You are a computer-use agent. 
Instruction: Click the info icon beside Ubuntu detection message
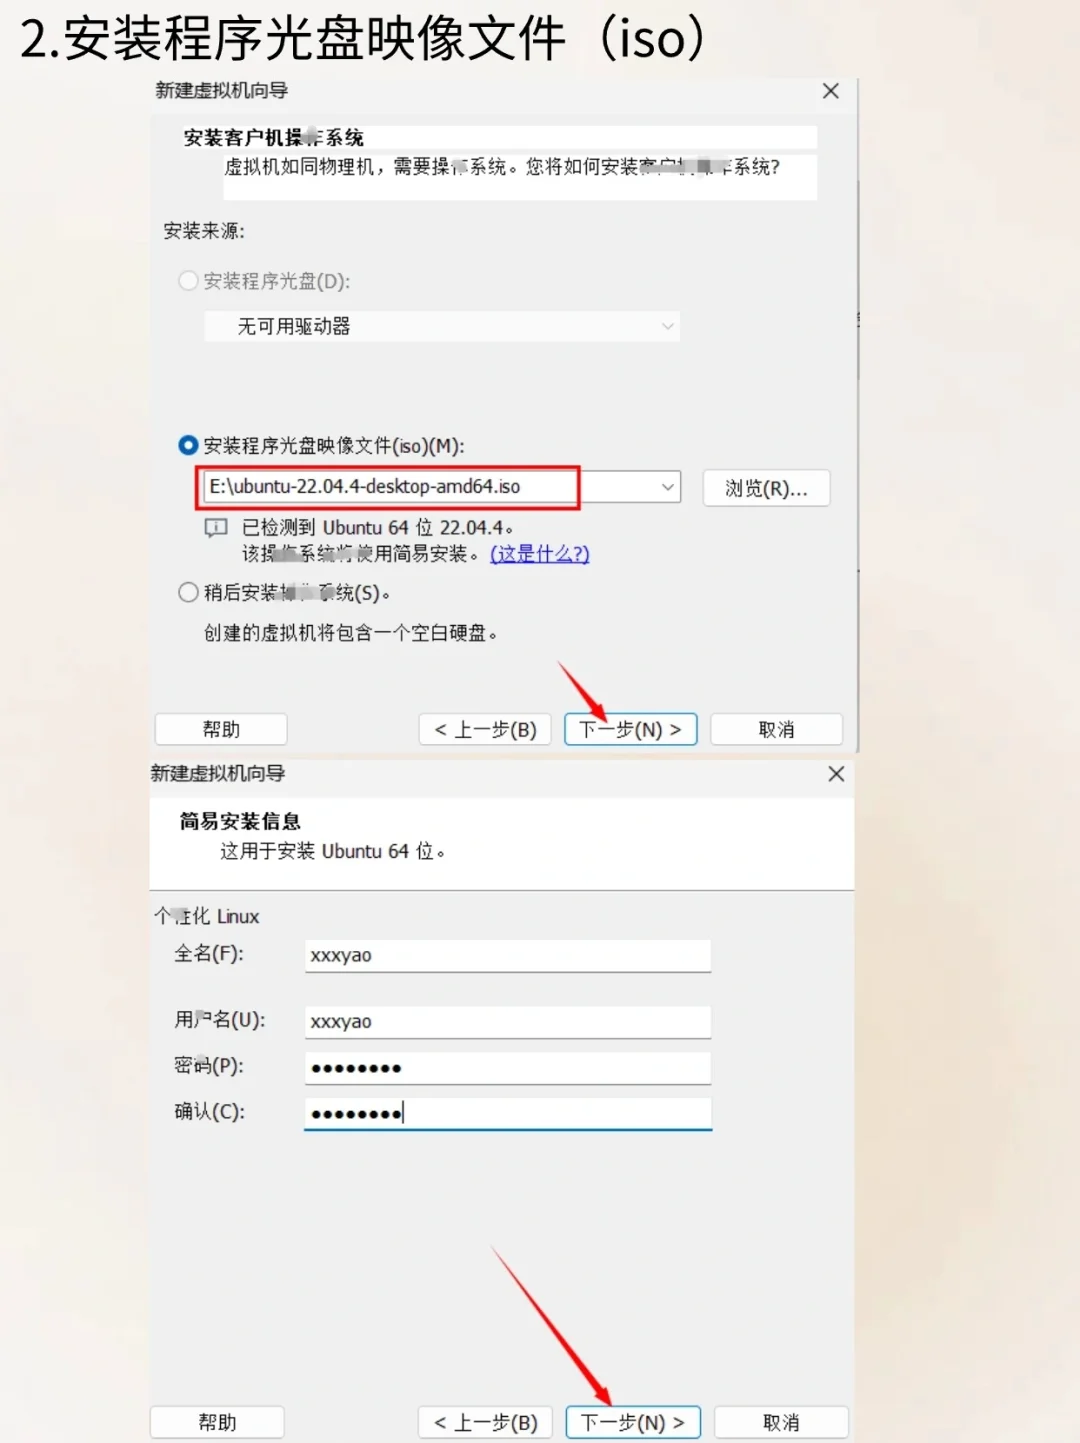[x=216, y=527]
